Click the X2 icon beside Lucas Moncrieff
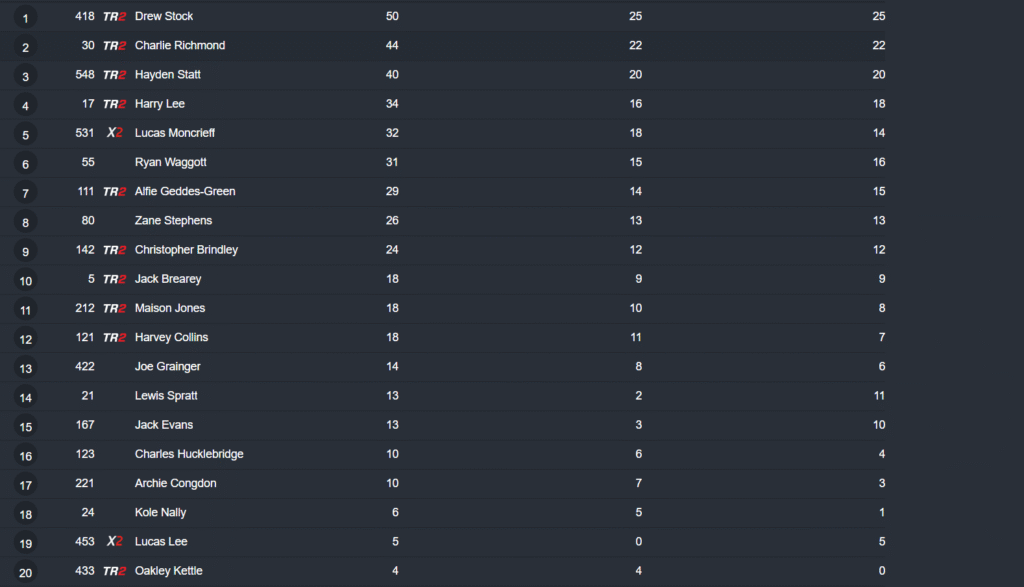This screenshot has height=587, width=1024. (114, 133)
